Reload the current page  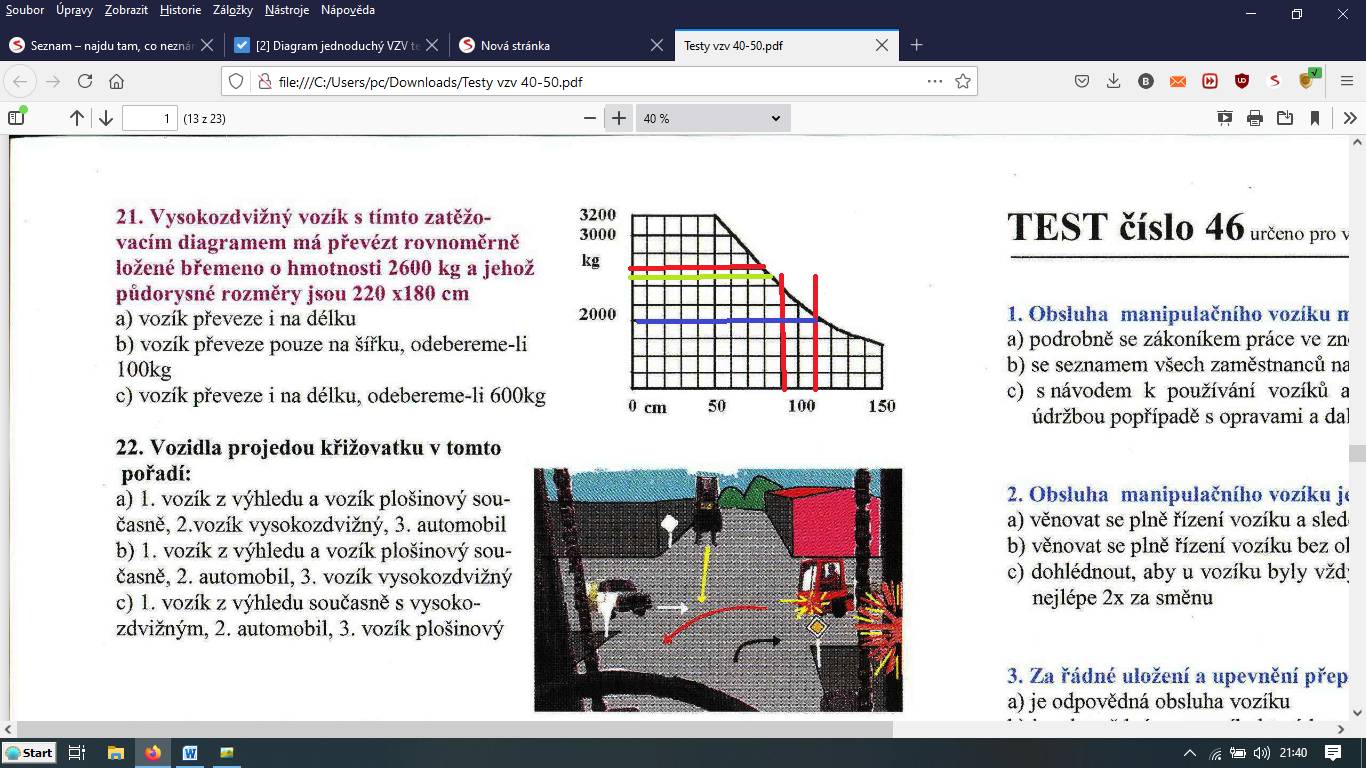click(x=85, y=81)
